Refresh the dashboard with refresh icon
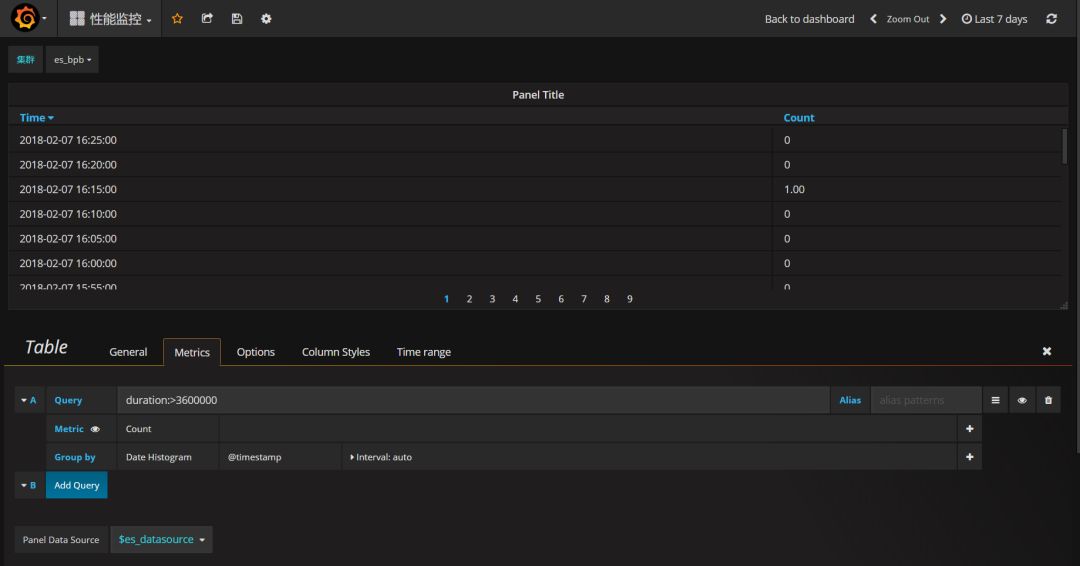The width and height of the screenshot is (1080, 566). pos(1051,19)
